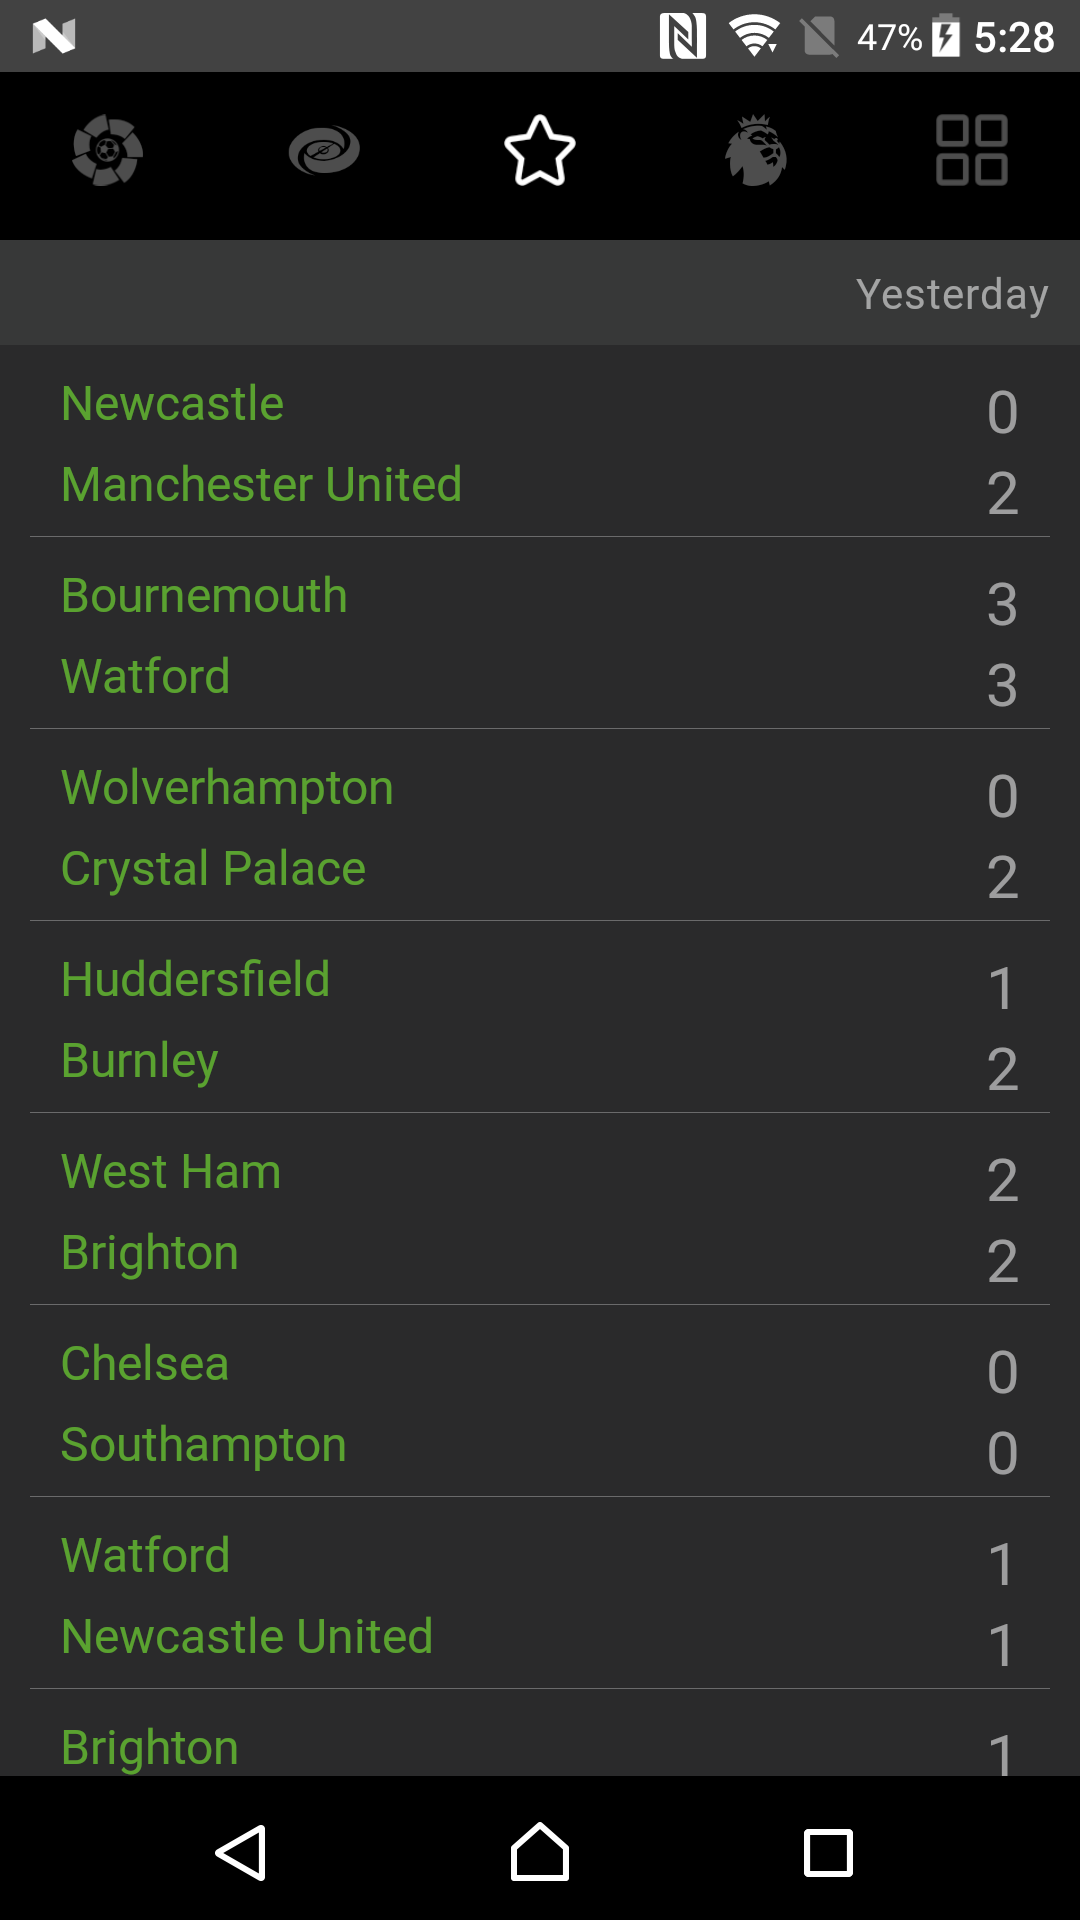Open the Premier League lion tab
This screenshot has width=1080, height=1920.
[756, 151]
